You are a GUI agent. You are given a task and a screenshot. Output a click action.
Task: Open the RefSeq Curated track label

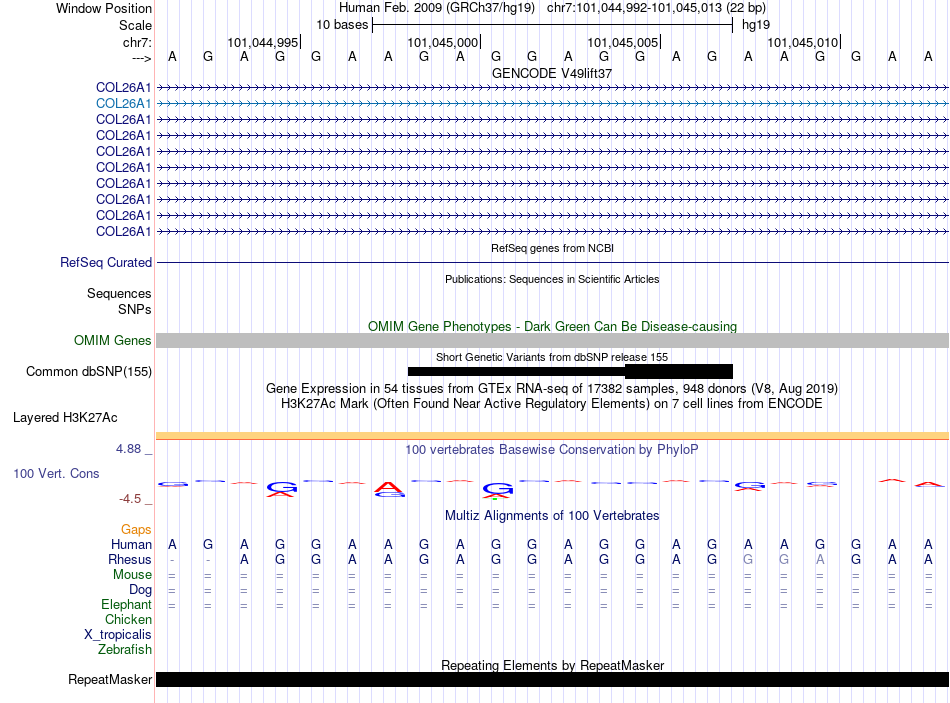coord(106,262)
